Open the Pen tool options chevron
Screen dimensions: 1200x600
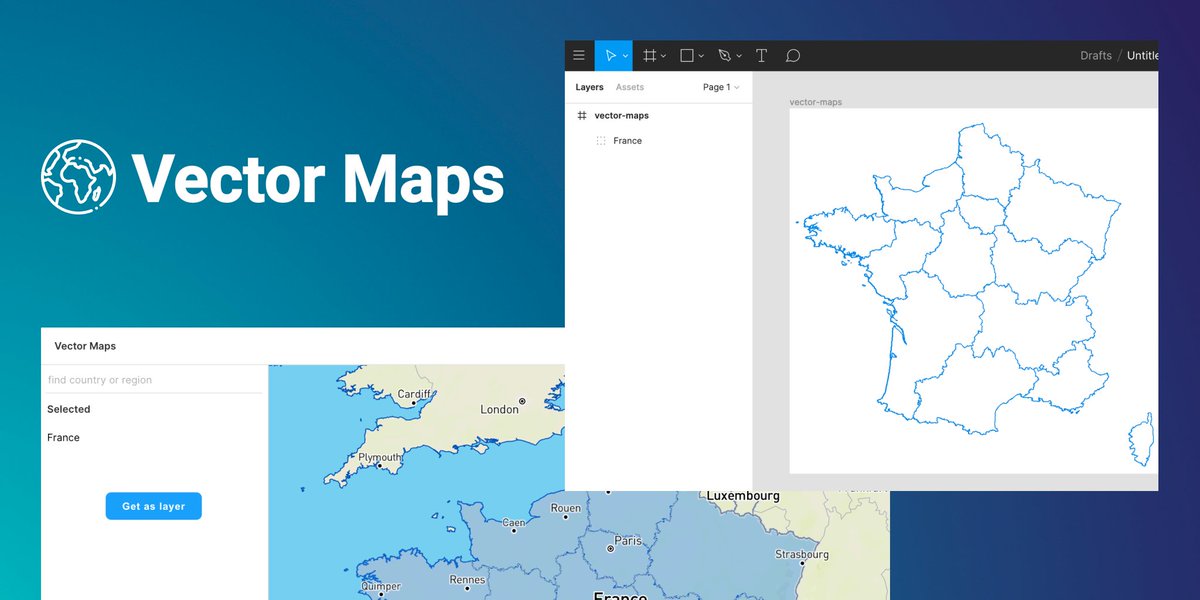click(x=738, y=55)
